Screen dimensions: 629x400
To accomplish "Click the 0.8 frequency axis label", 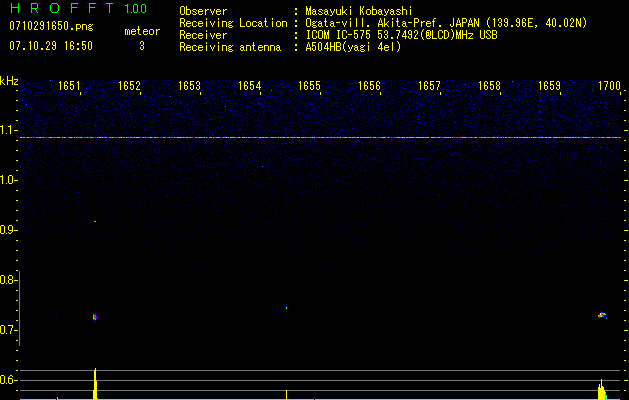I will point(8,280).
